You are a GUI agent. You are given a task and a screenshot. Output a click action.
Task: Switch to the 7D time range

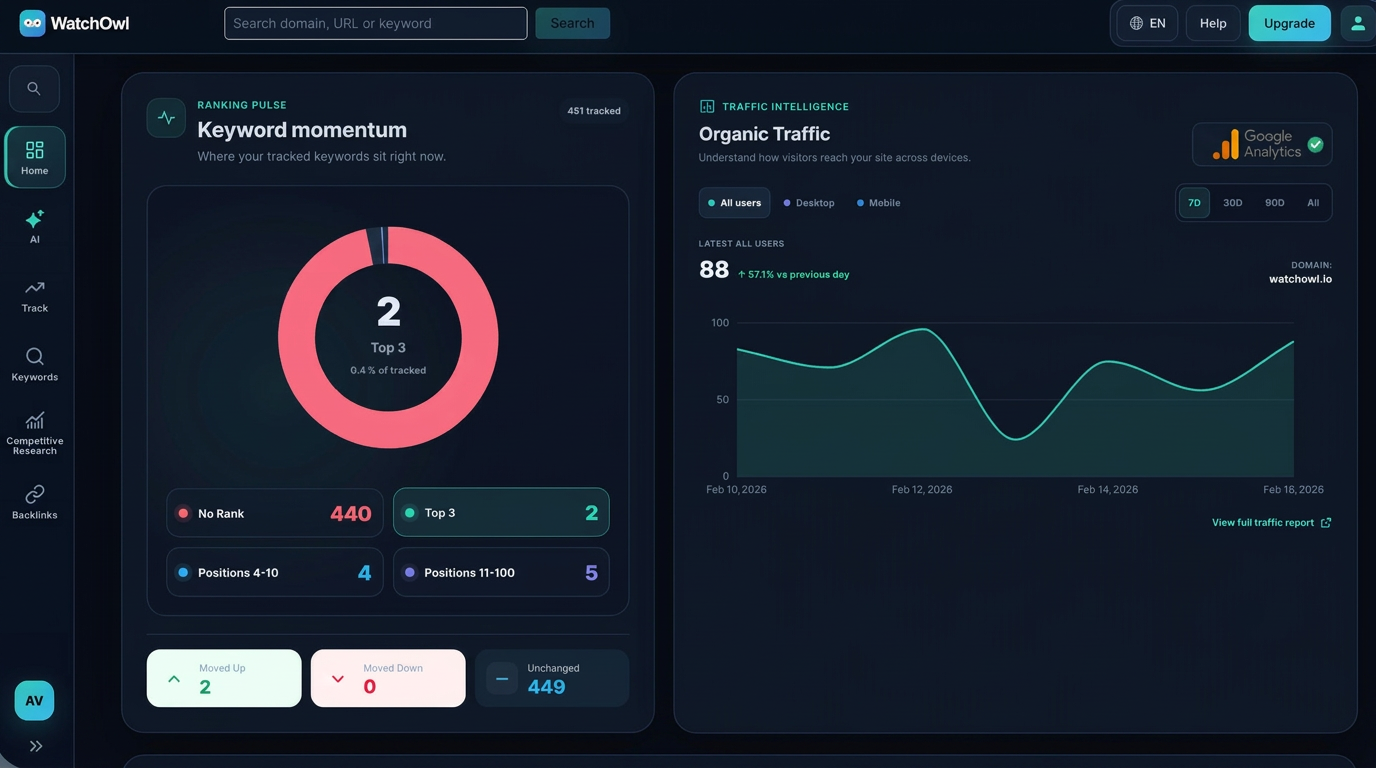pos(1194,203)
